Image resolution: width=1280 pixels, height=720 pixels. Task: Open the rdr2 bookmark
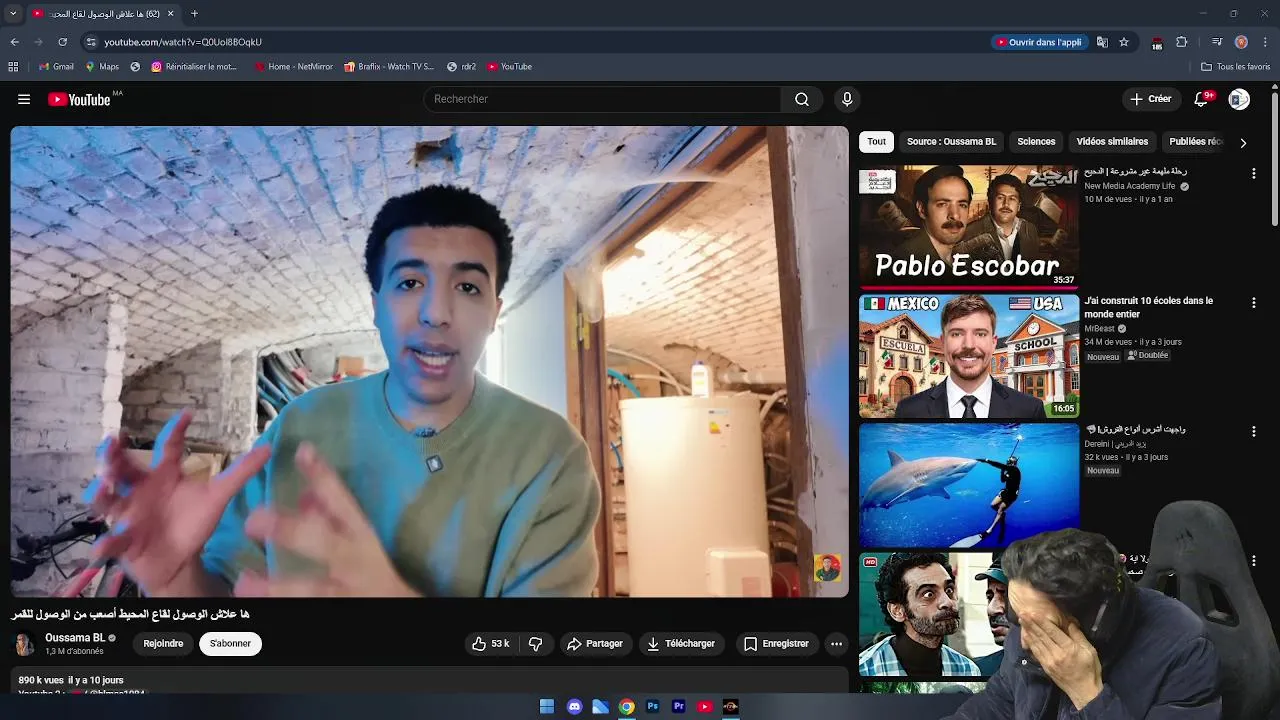461,67
